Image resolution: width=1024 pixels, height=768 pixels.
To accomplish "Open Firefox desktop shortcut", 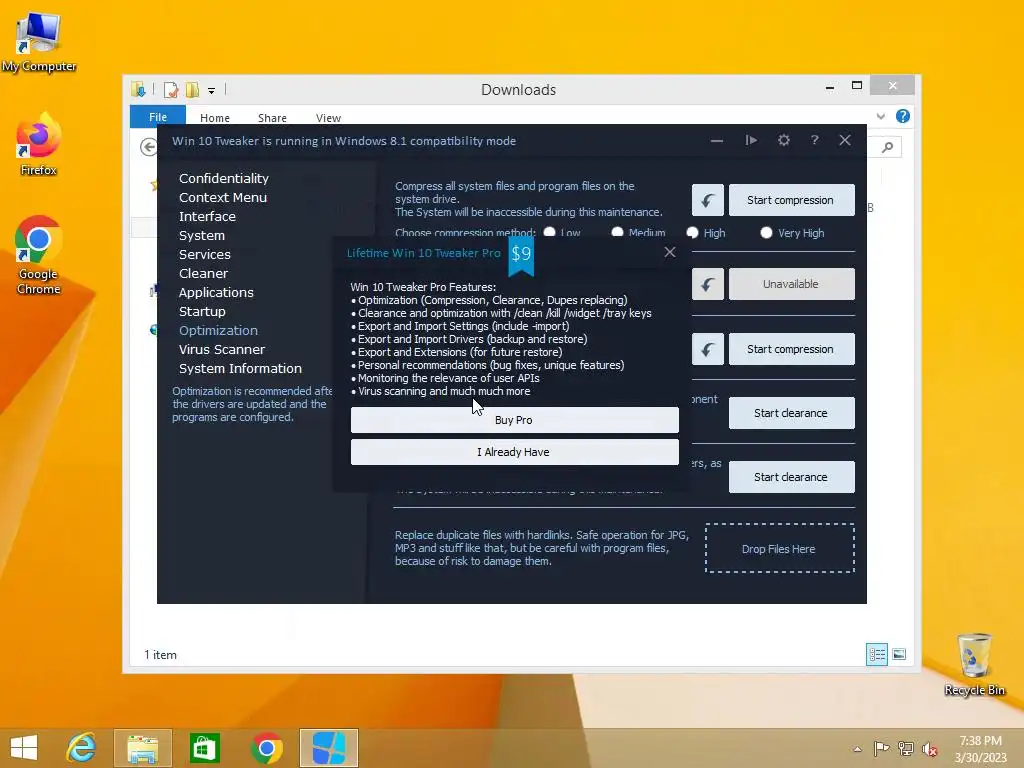I will [39, 145].
